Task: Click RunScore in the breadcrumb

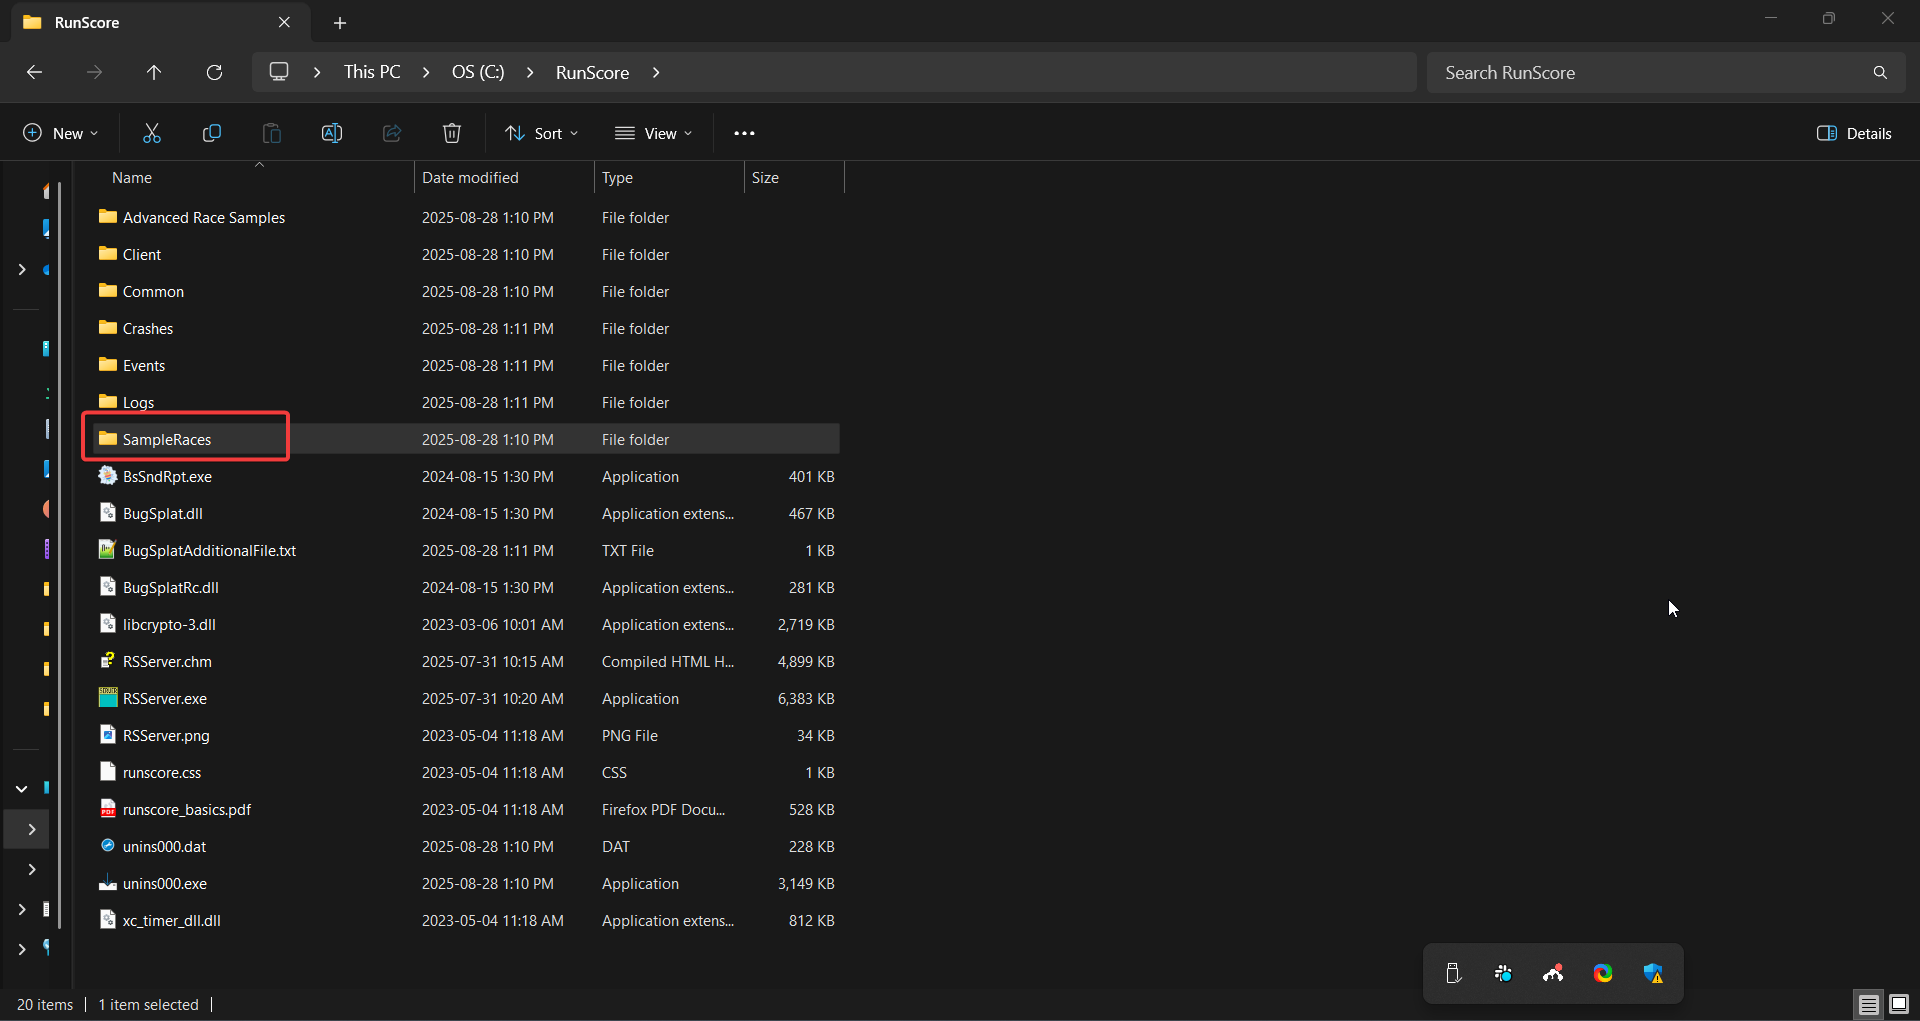Action: coord(592,72)
